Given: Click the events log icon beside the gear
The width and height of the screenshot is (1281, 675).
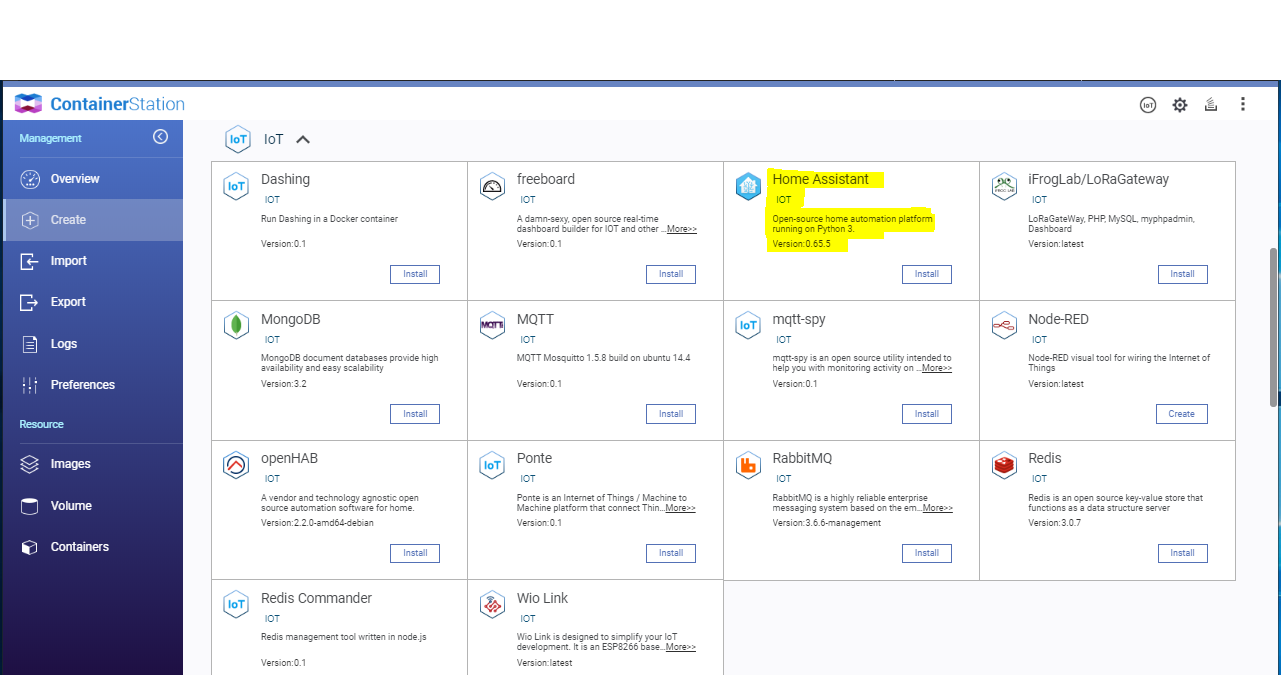Looking at the screenshot, I should pos(1211,104).
